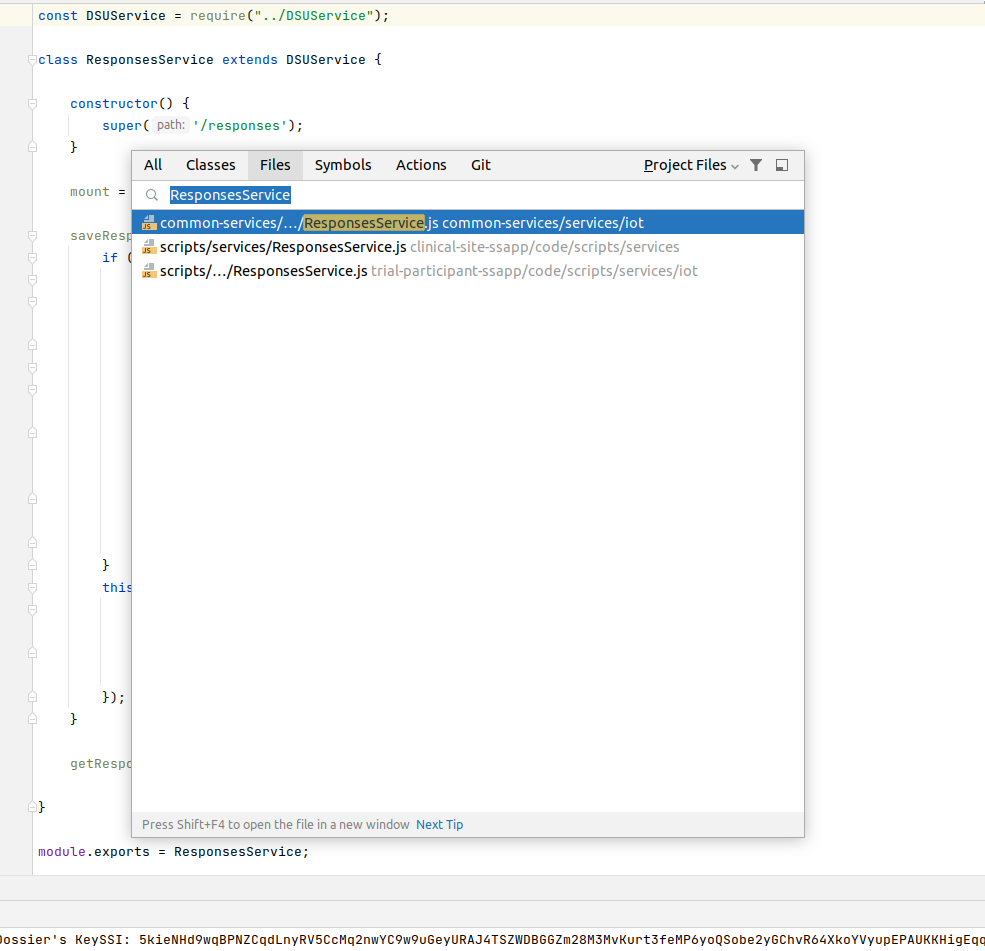The image size is (985, 951).
Task: Collapse the constructor method using its gutter arrow
Action: [x=31, y=103]
